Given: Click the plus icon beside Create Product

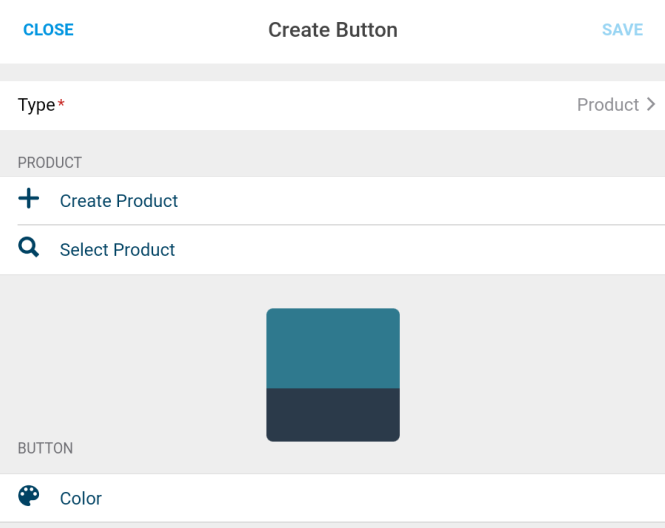Looking at the screenshot, I should [x=28, y=198].
